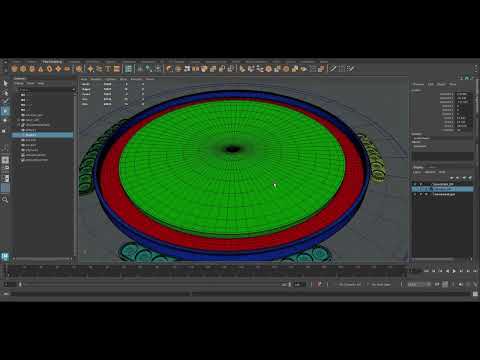The width and height of the screenshot is (480, 360).
Task: Open the viewport Panels menu
Action: tap(150, 79)
